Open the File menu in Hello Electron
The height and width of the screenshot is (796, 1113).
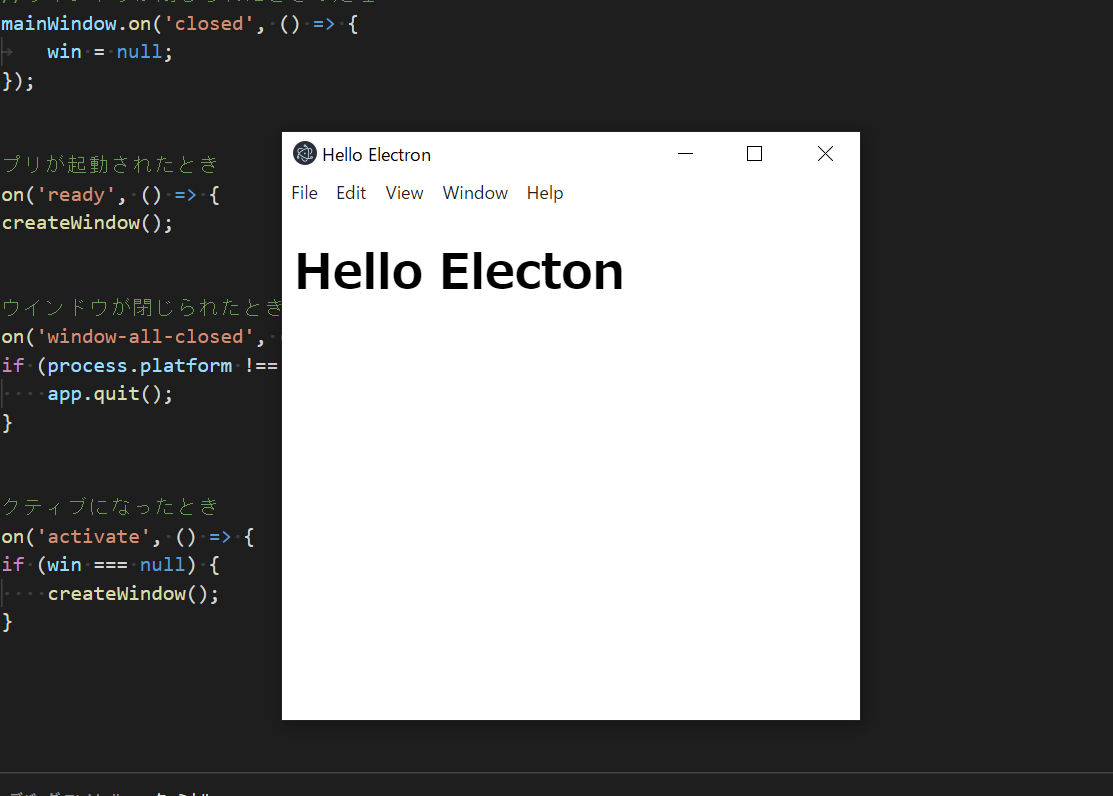pyautogui.click(x=305, y=193)
